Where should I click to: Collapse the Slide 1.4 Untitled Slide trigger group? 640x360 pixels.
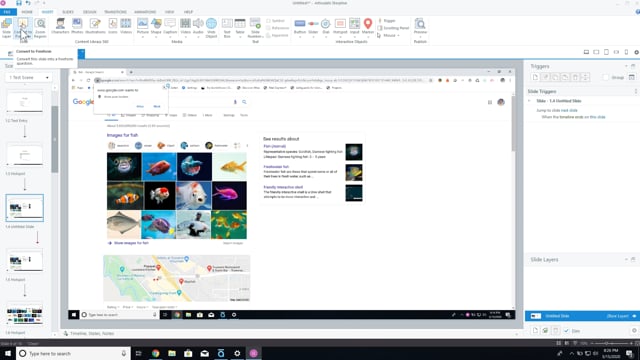point(530,101)
